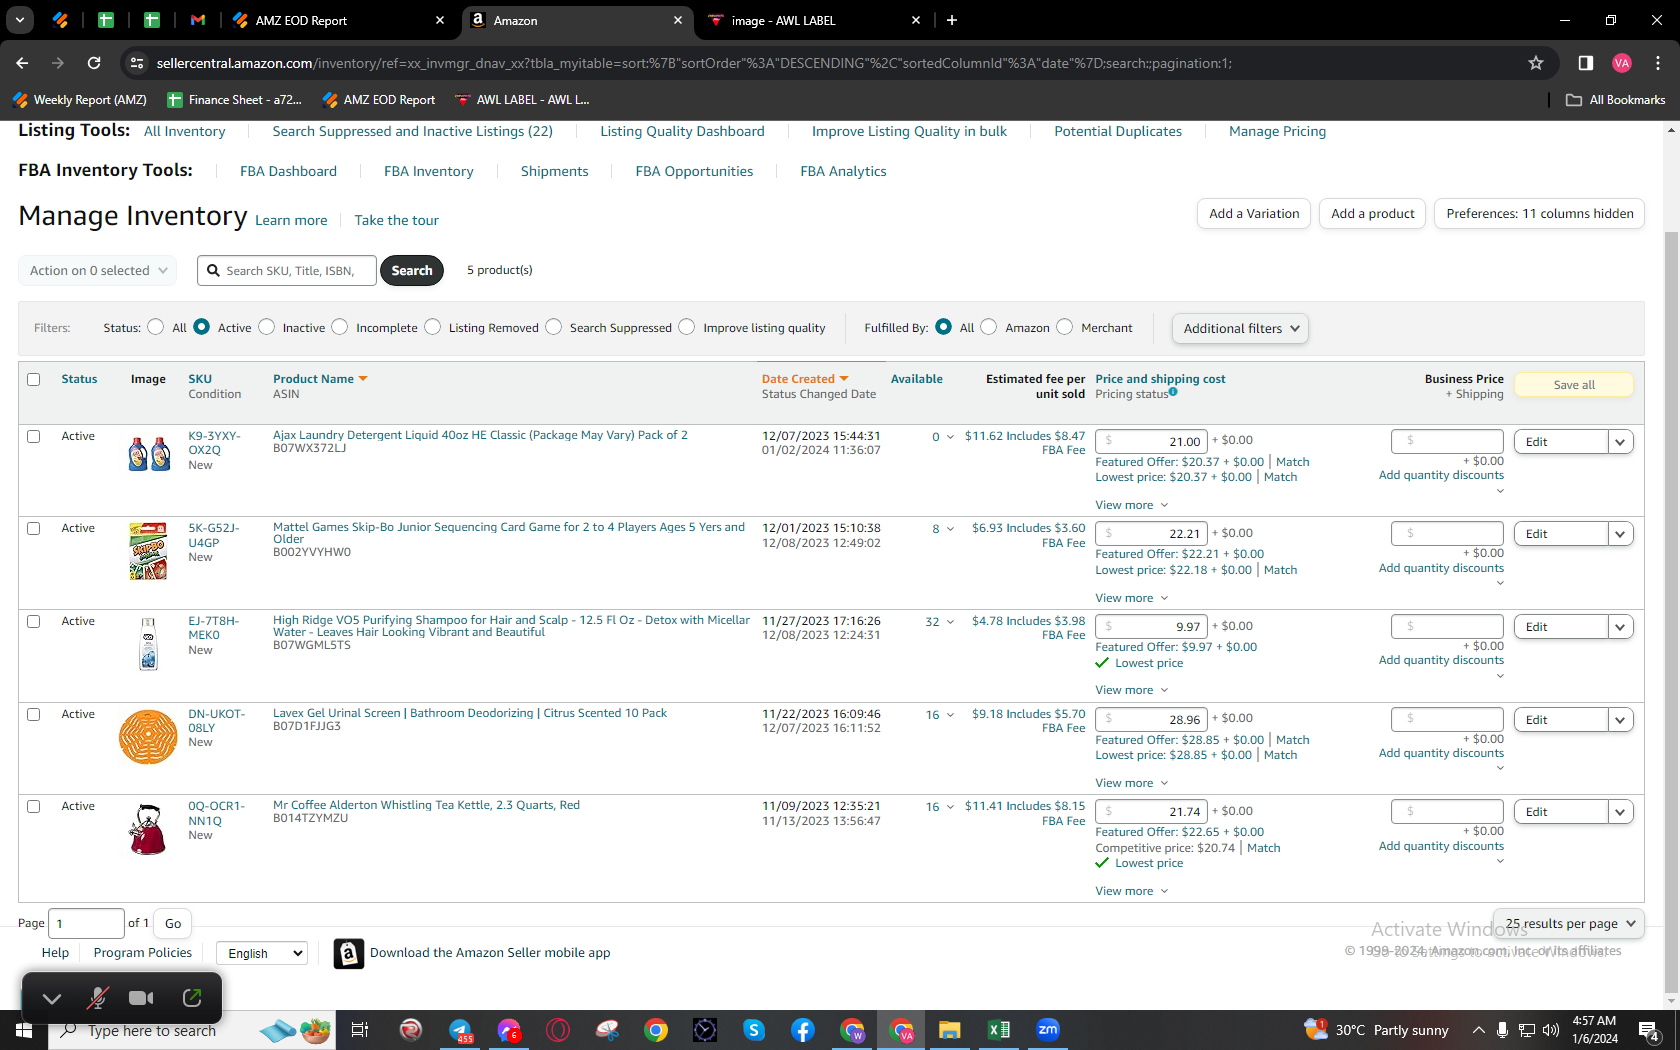The width and height of the screenshot is (1680, 1050).
Task: Click the browser back arrow
Action: (x=22, y=63)
